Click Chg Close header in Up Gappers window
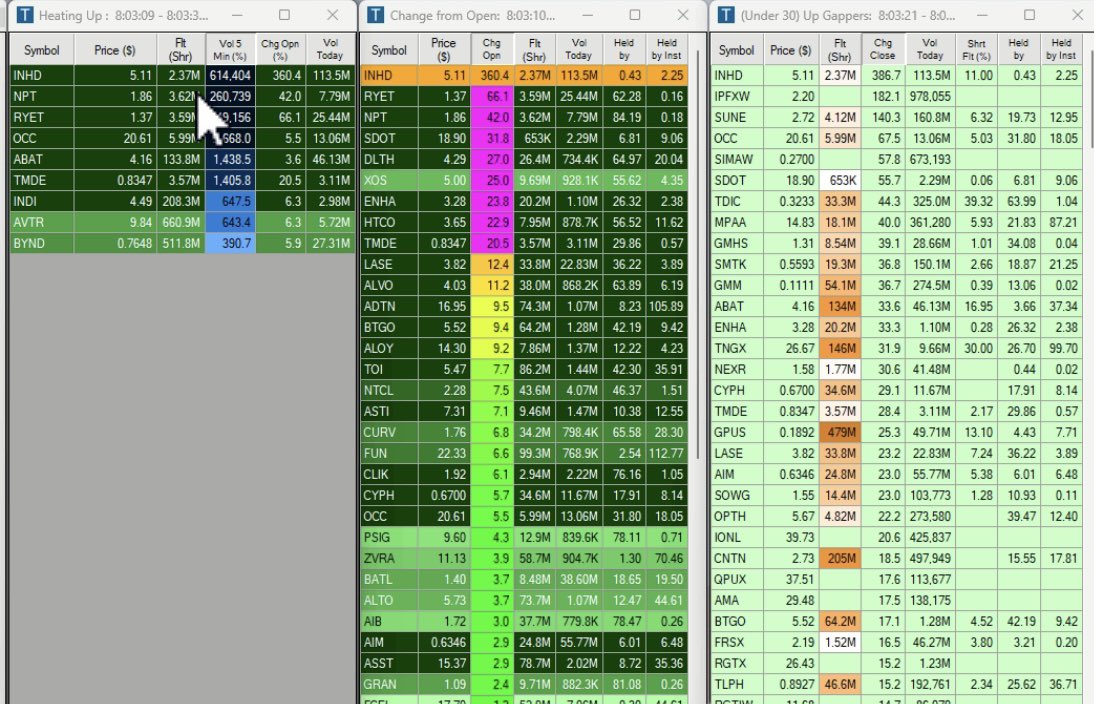Viewport: 1094px width, 704px height. pyautogui.click(x=882, y=50)
